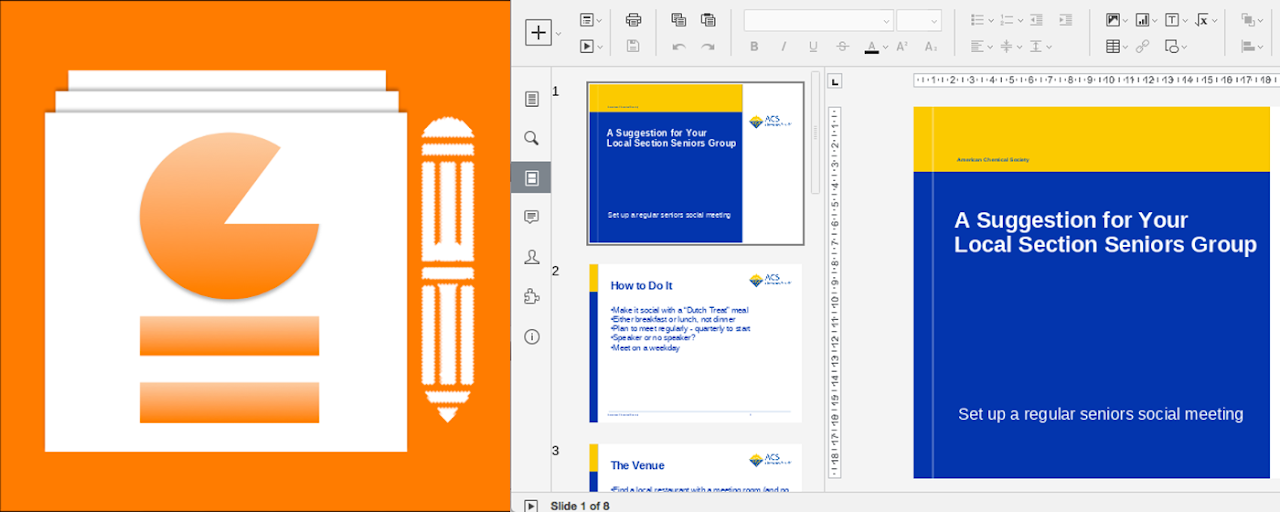Click the add new slide plus button

click(538, 33)
